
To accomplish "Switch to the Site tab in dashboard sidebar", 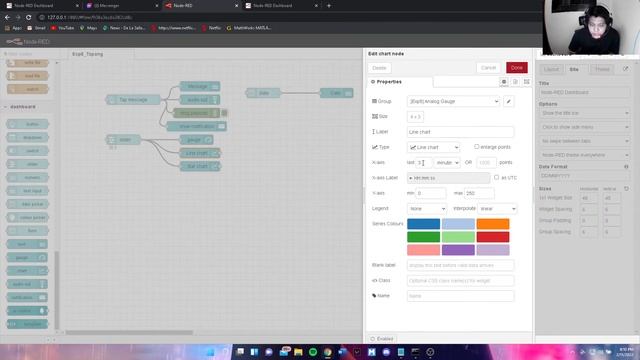I will [574, 69].
